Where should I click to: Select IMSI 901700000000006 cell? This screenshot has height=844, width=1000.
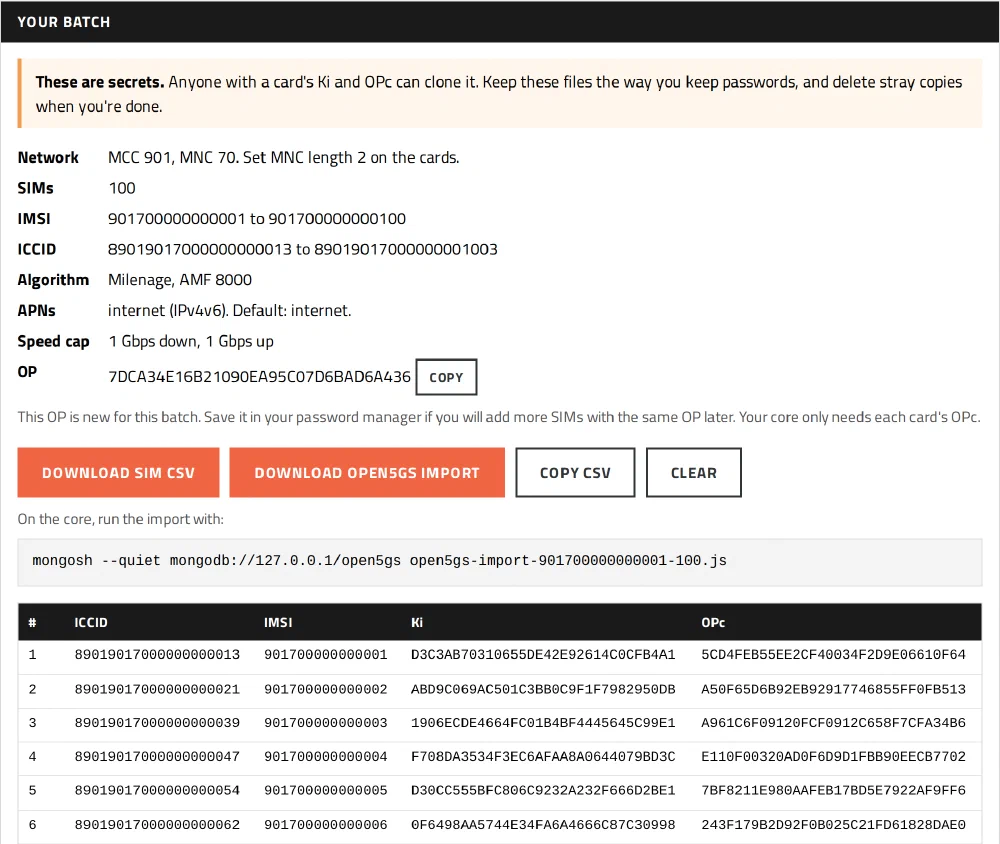(x=325, y=825)
